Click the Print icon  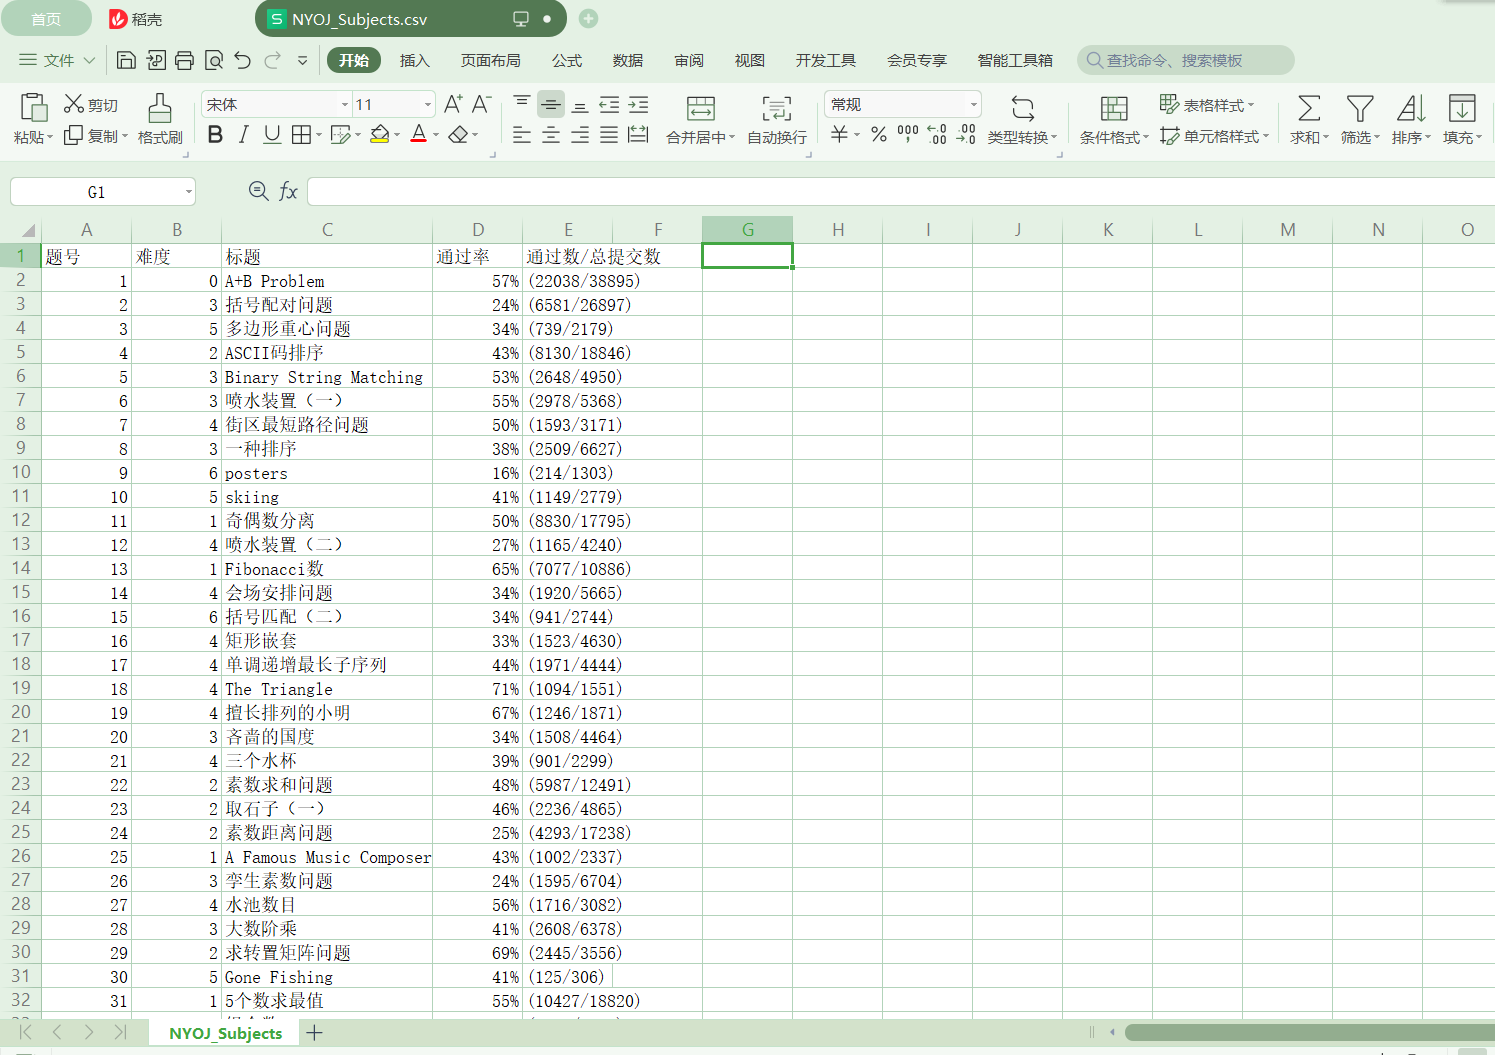[x=184, y=60]
